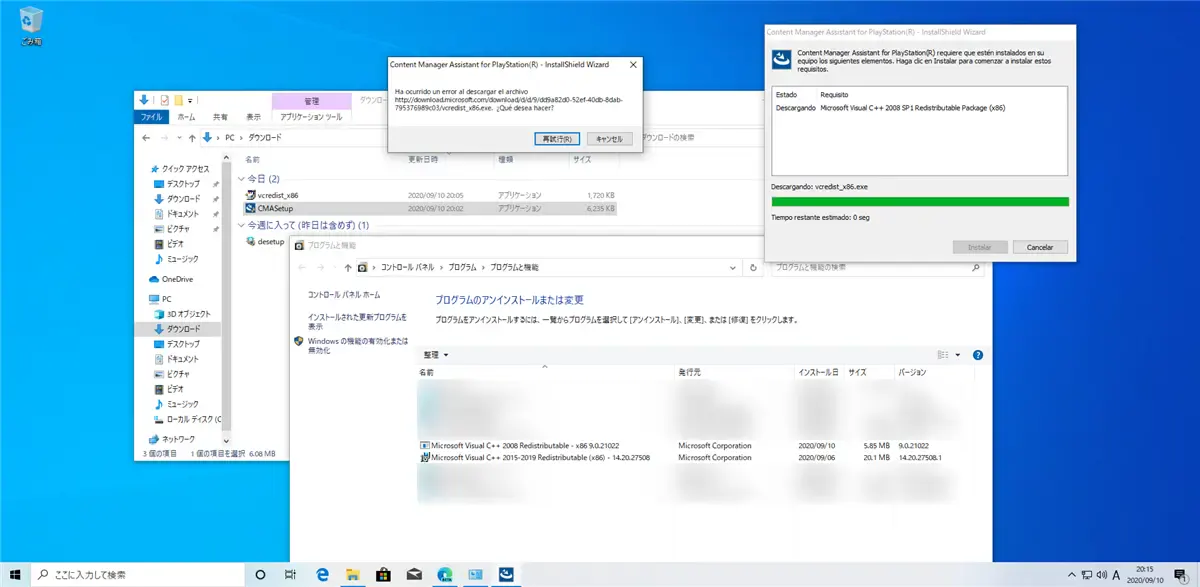Click the Programs breadcrumb in the address bar

[461, 268]
